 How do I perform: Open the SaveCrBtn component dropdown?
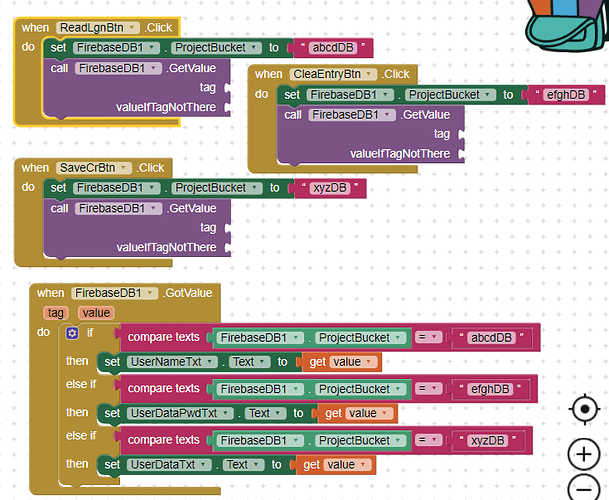[x=94, y=168]
